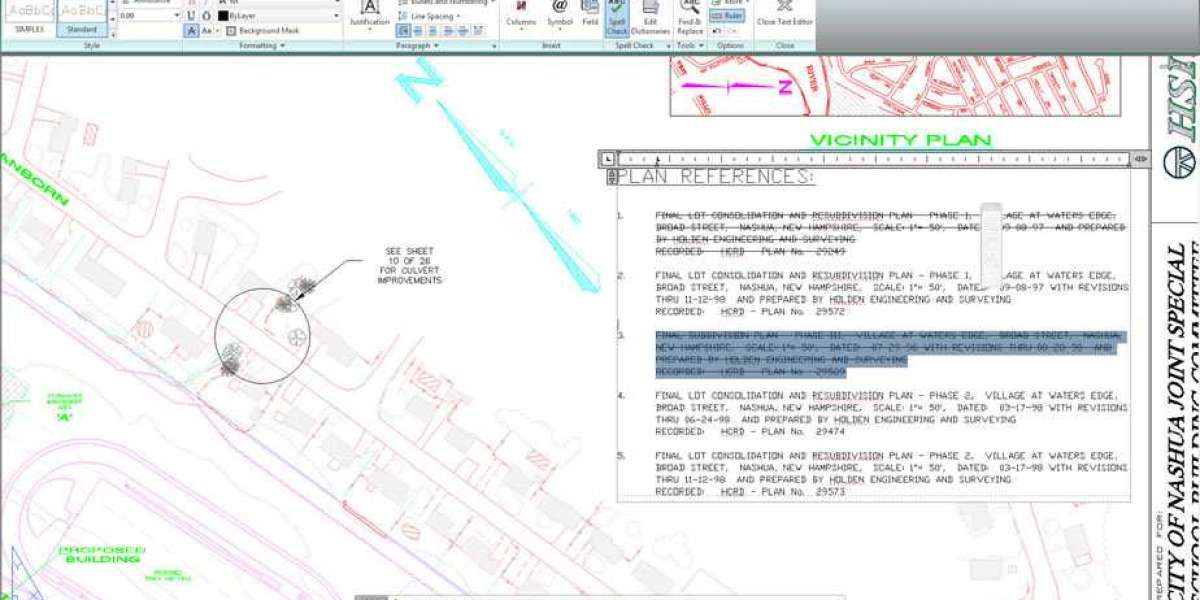
Task: Open Find & Replace
Action: [x=690, y=18]
